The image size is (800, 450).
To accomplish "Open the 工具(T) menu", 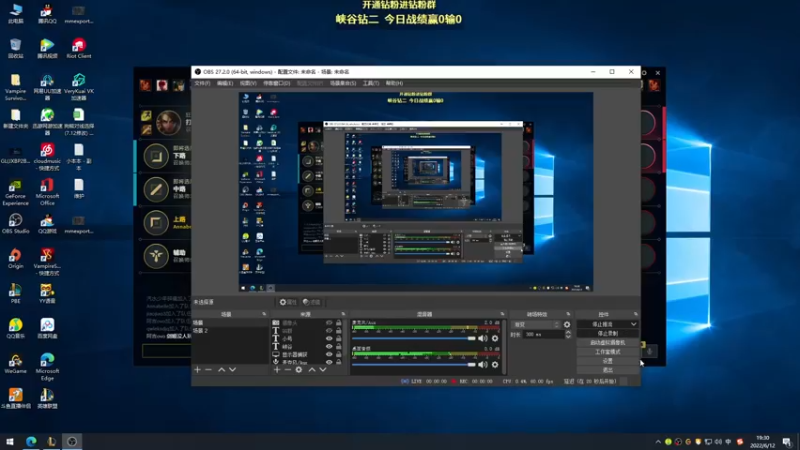I will 370,83.
